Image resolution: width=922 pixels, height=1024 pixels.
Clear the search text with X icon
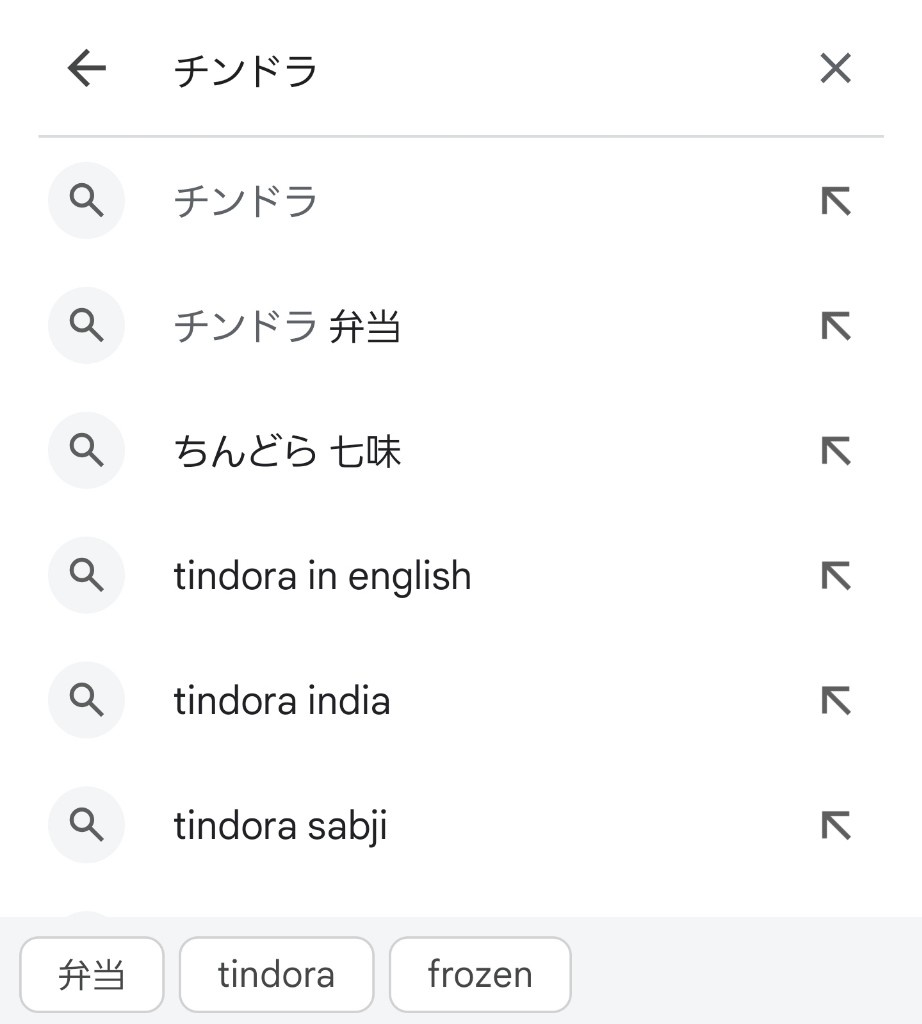(x=834, y=69)
